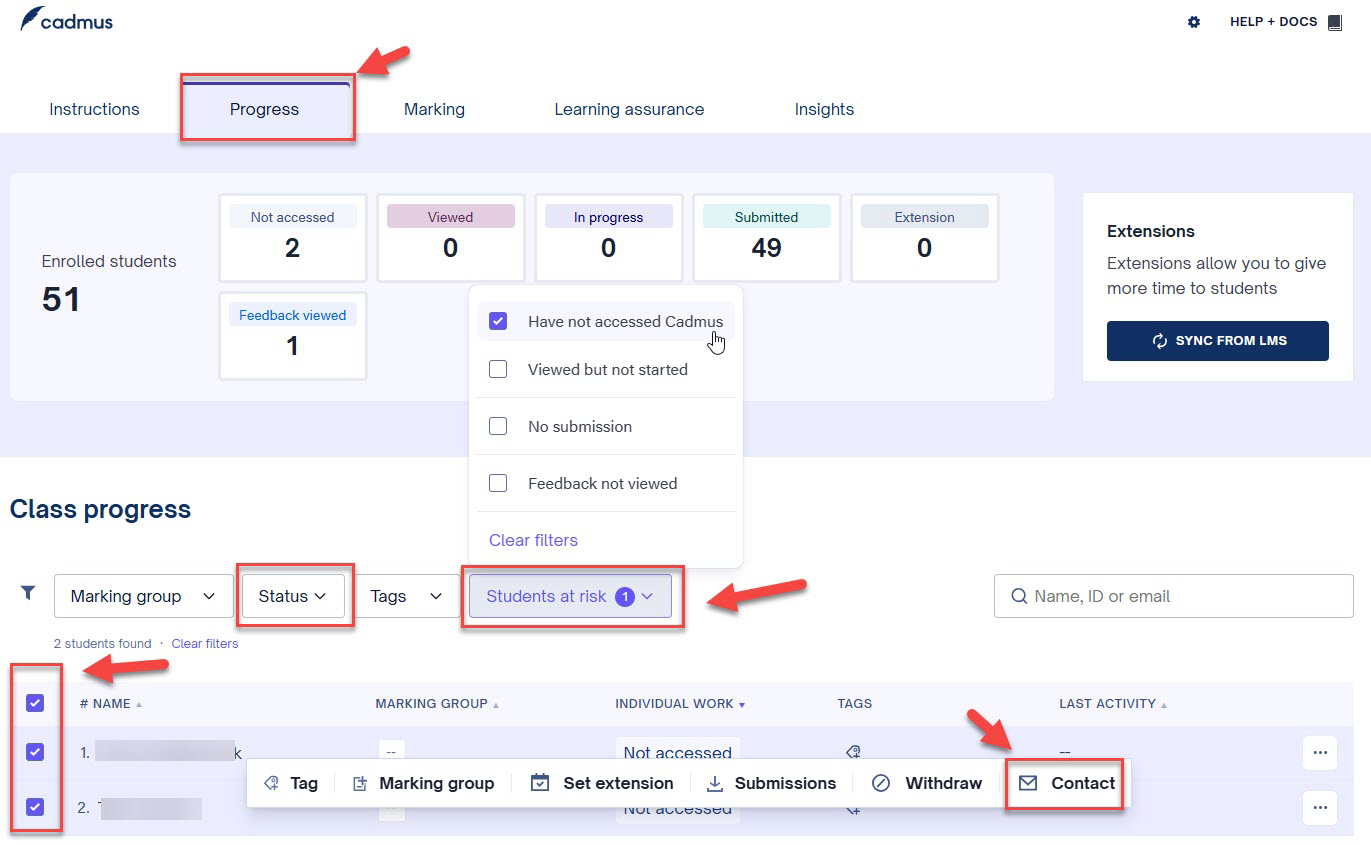Select the Progress tab

pyautogui.click(x=264, y=109)
